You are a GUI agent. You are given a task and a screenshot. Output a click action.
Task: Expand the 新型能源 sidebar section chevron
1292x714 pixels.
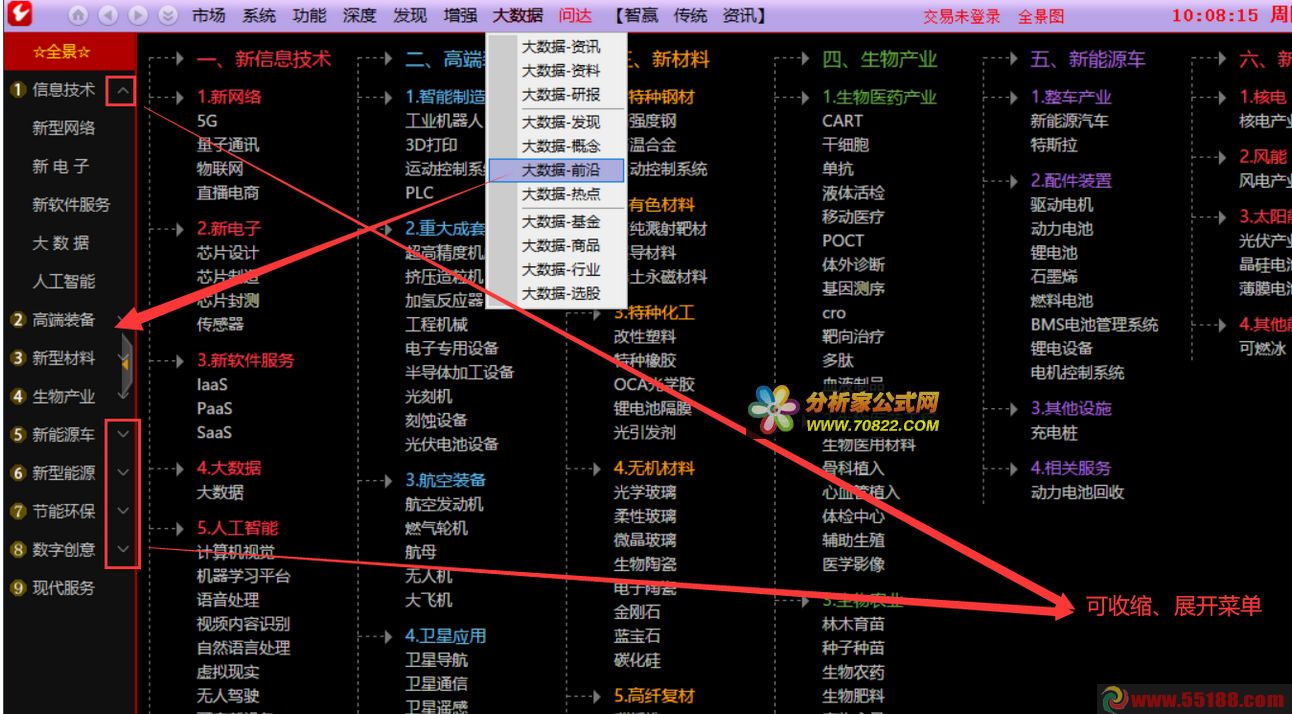[x=122, y=472]
